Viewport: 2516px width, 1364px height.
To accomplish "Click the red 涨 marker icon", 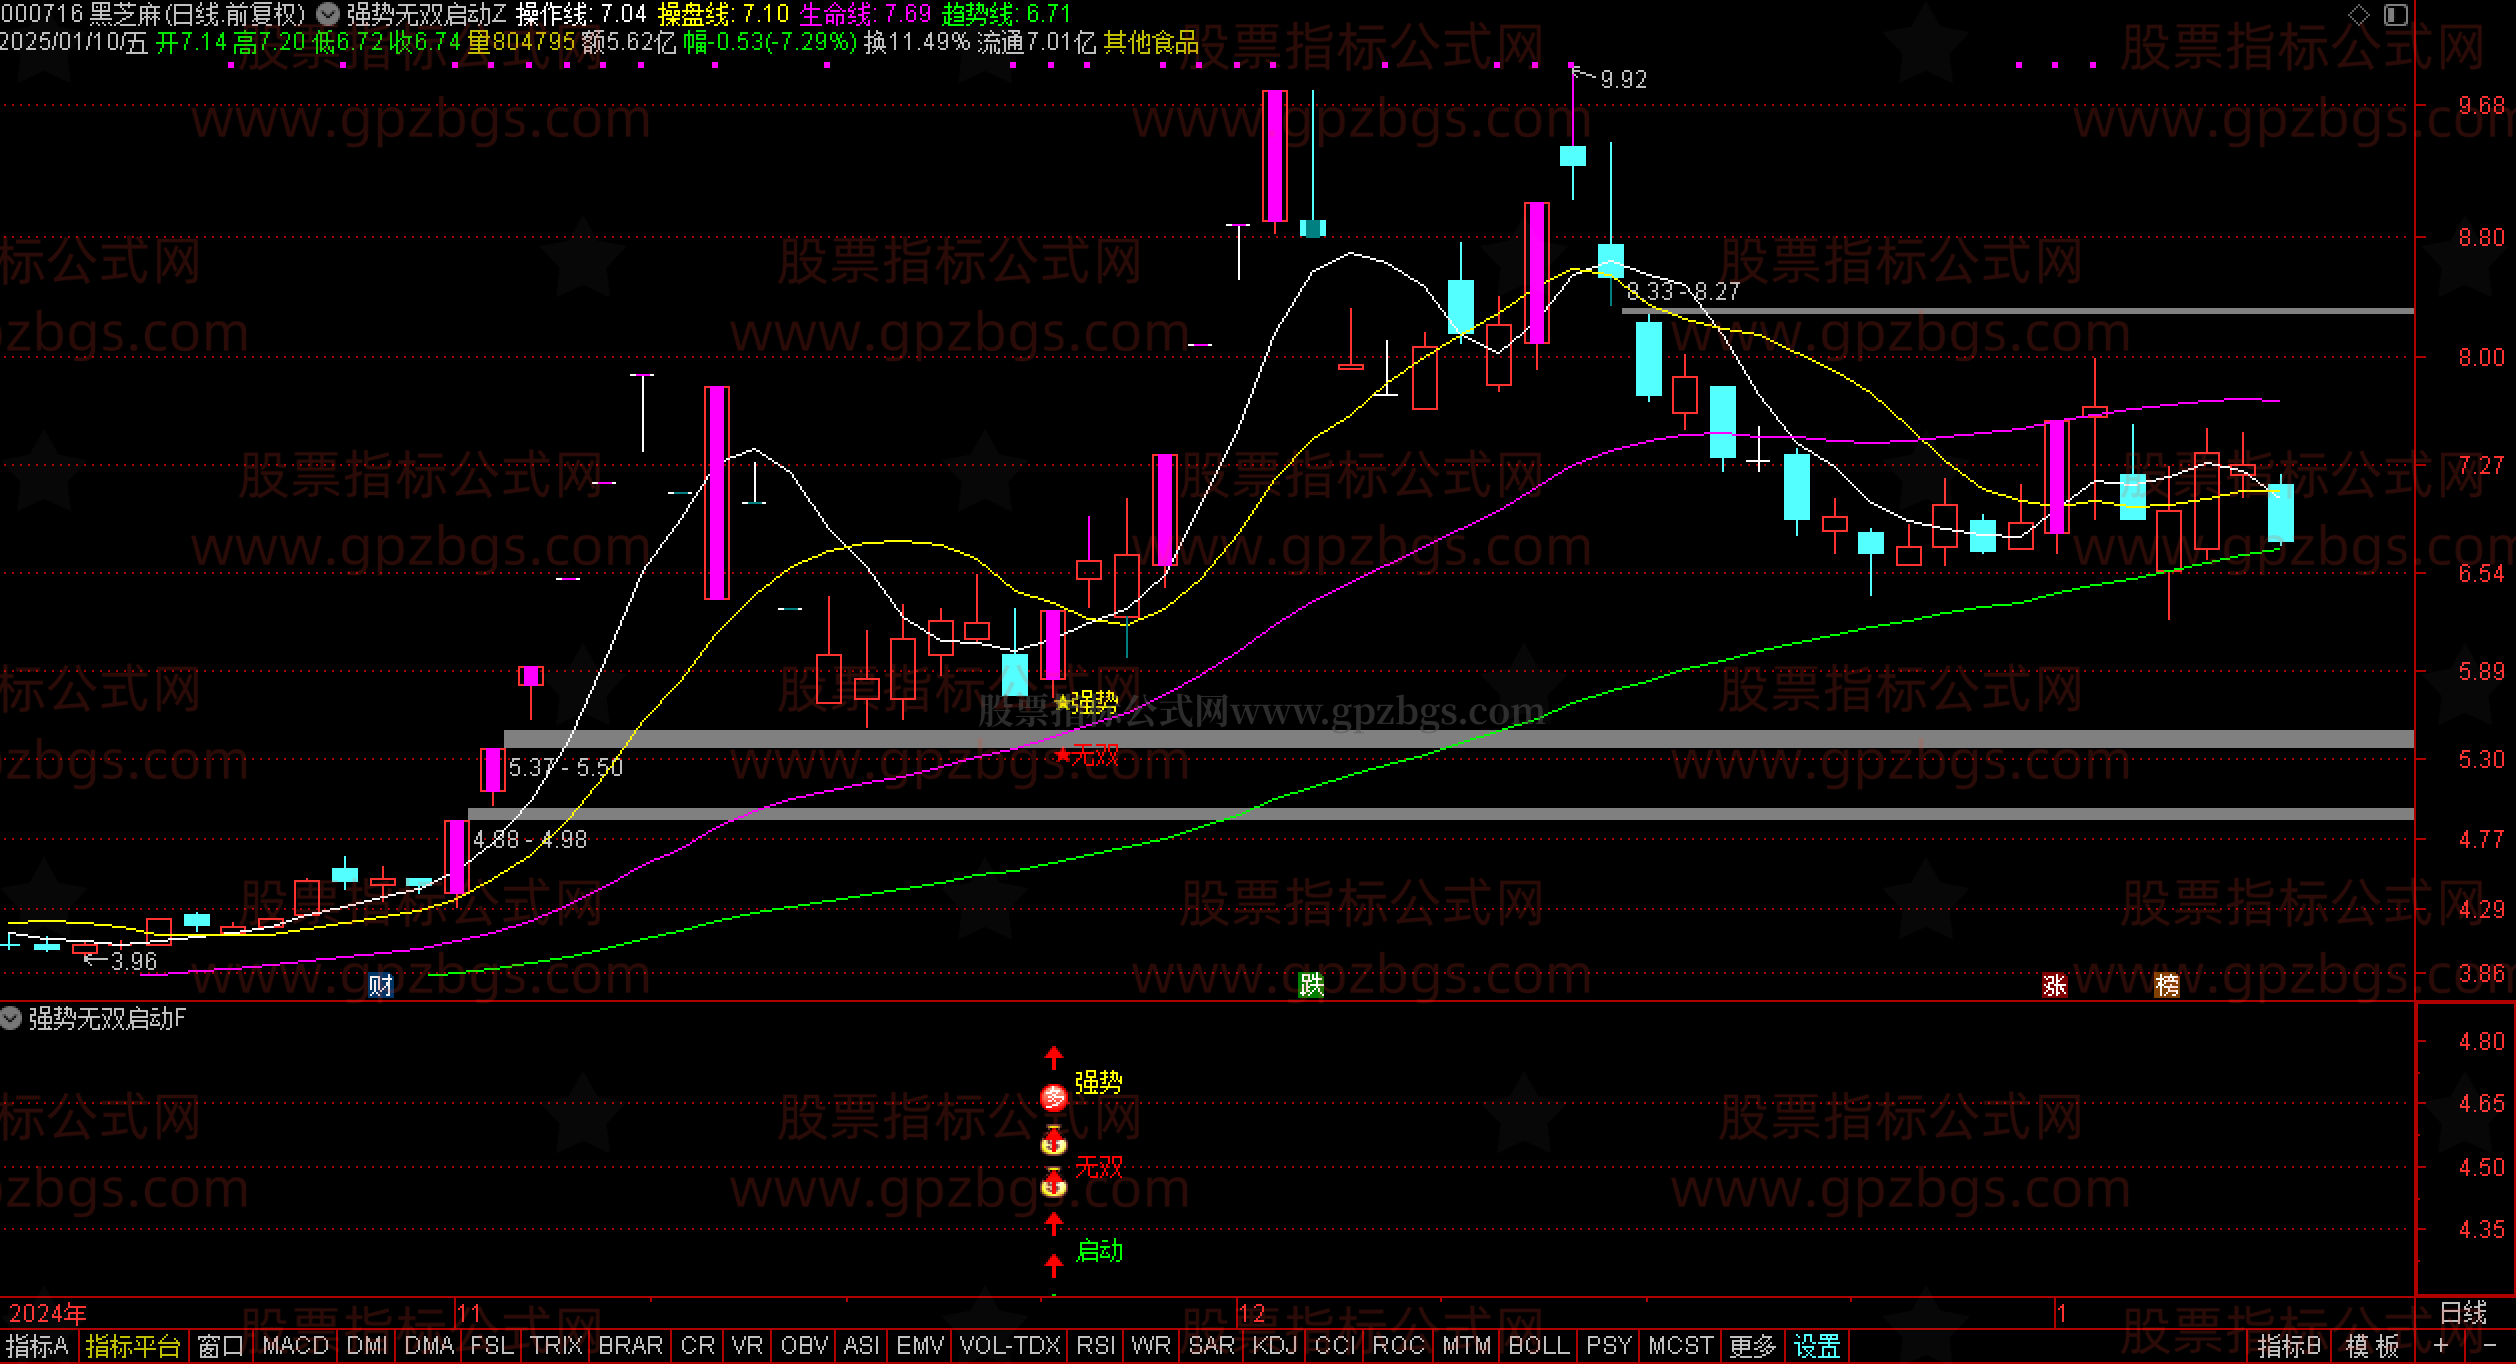I will (2054, 985).
